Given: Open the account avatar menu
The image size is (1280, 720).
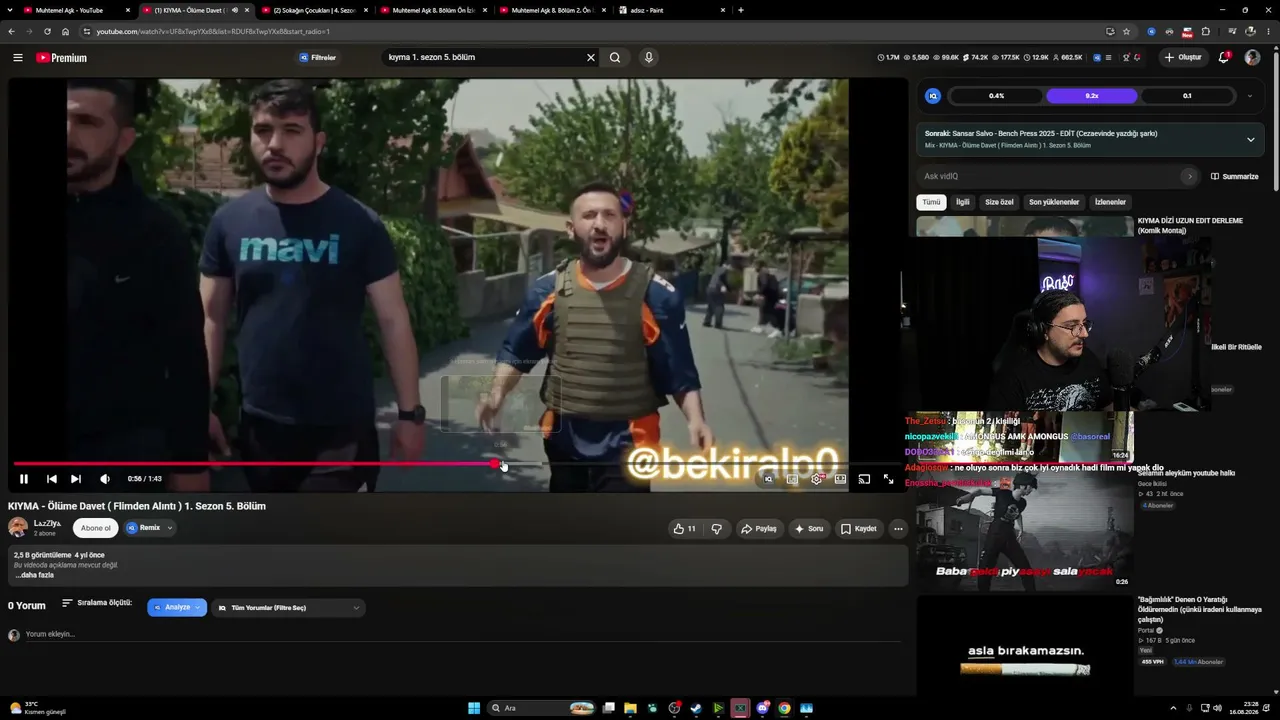Looking at the screenshot, I should pyautogui.click(x=1252, y=58).
